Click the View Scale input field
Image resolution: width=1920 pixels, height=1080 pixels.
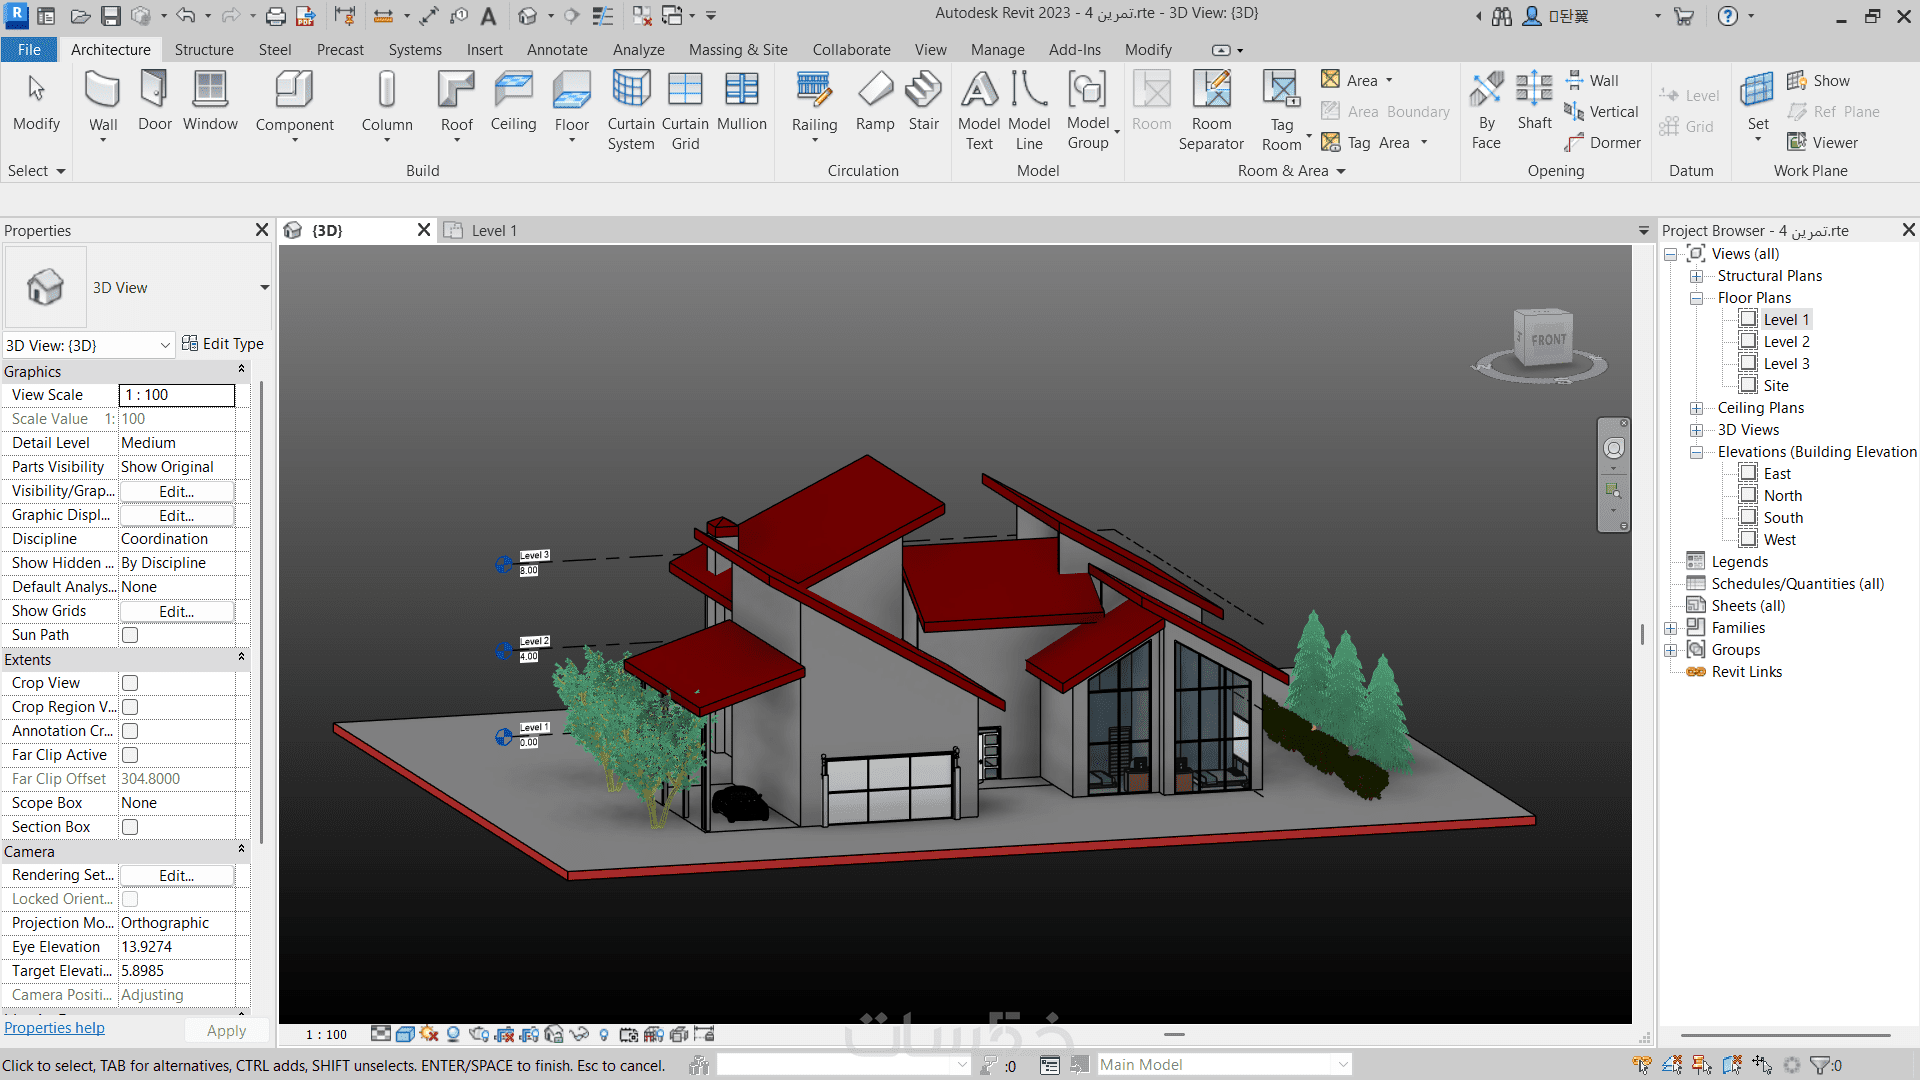pos(176,395)
